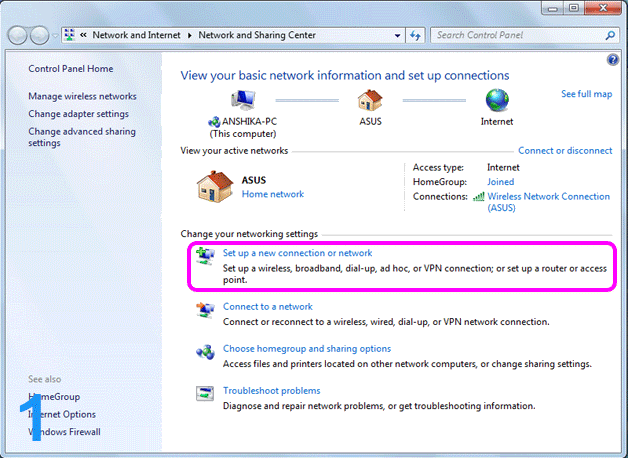Image resolution: width=628 pixels, height=458 pixels.
Task: Click the Refresh button next to address bar
Action: [x=415, y=36]
